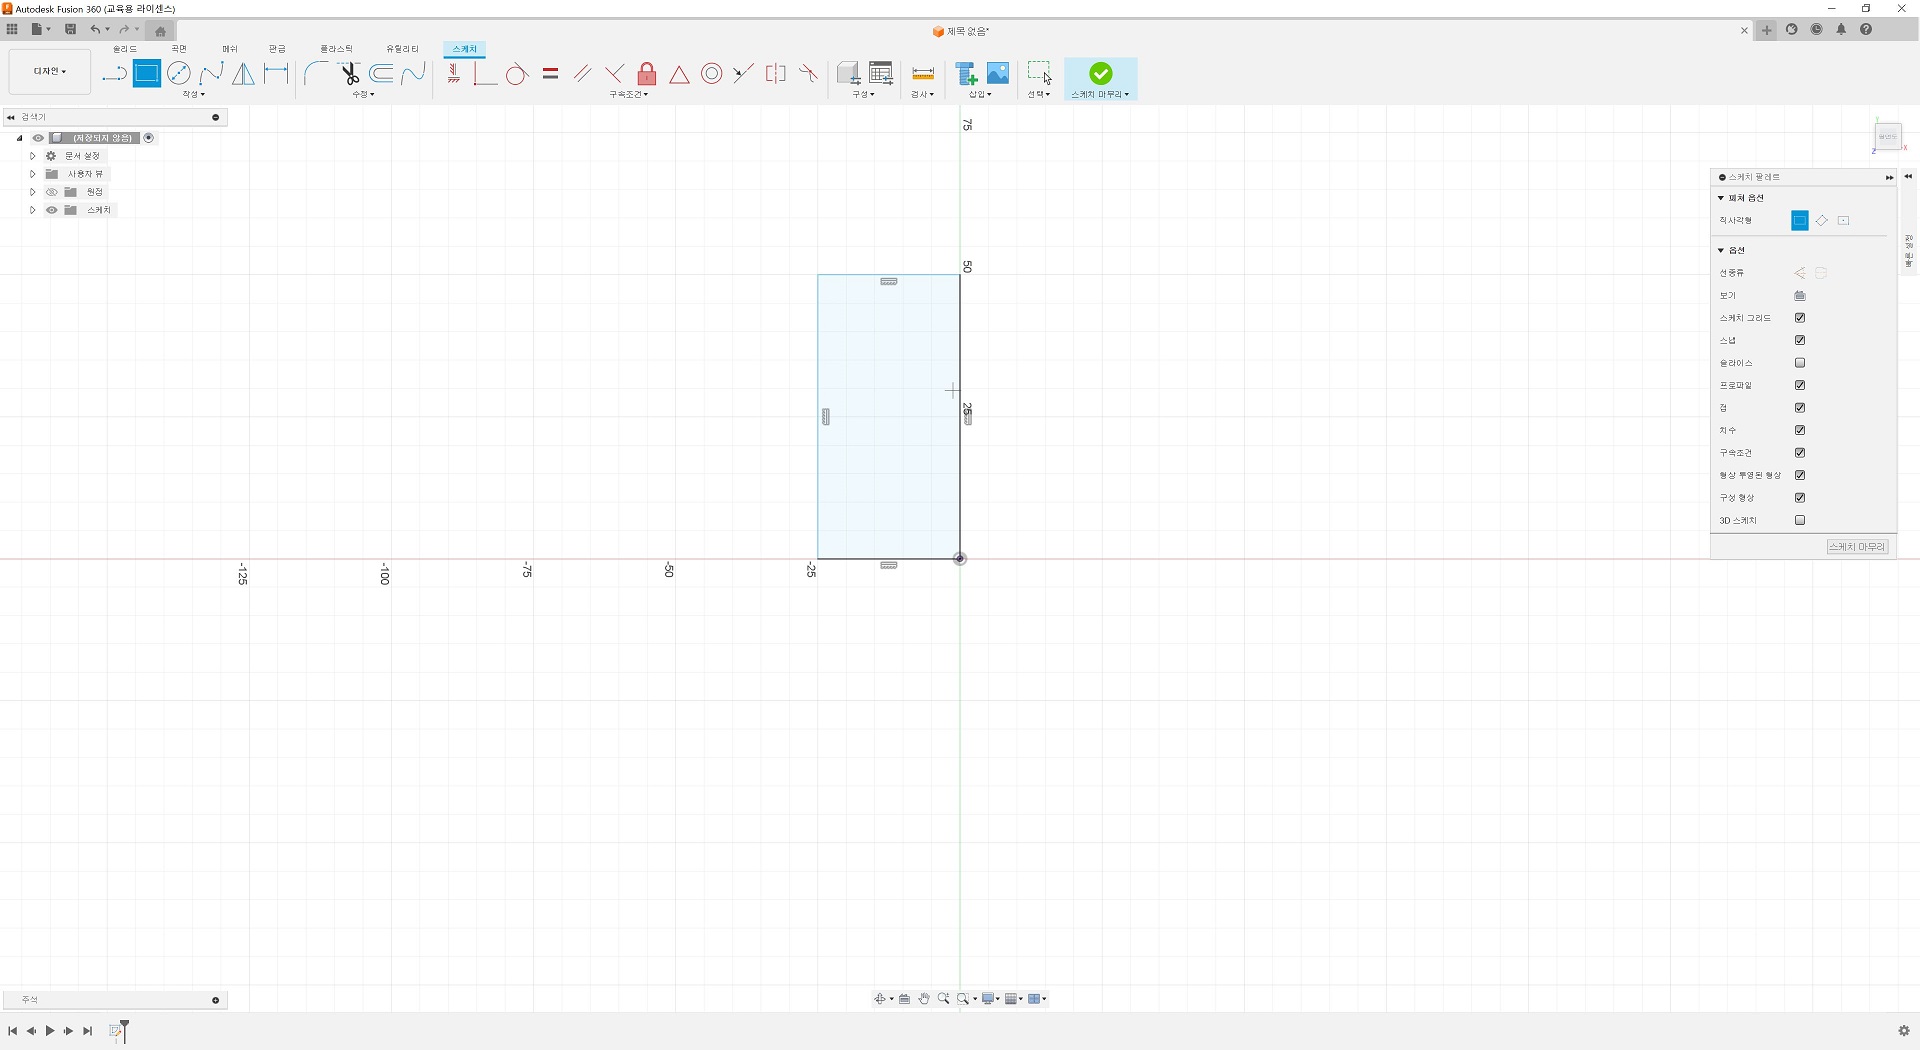
Task: Collapse the 옵션 section in palette
Action: pos(1721,250)
